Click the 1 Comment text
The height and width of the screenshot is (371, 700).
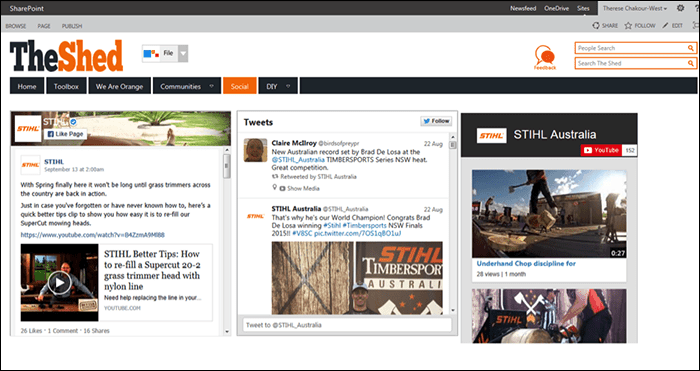(x=62, y=331)
